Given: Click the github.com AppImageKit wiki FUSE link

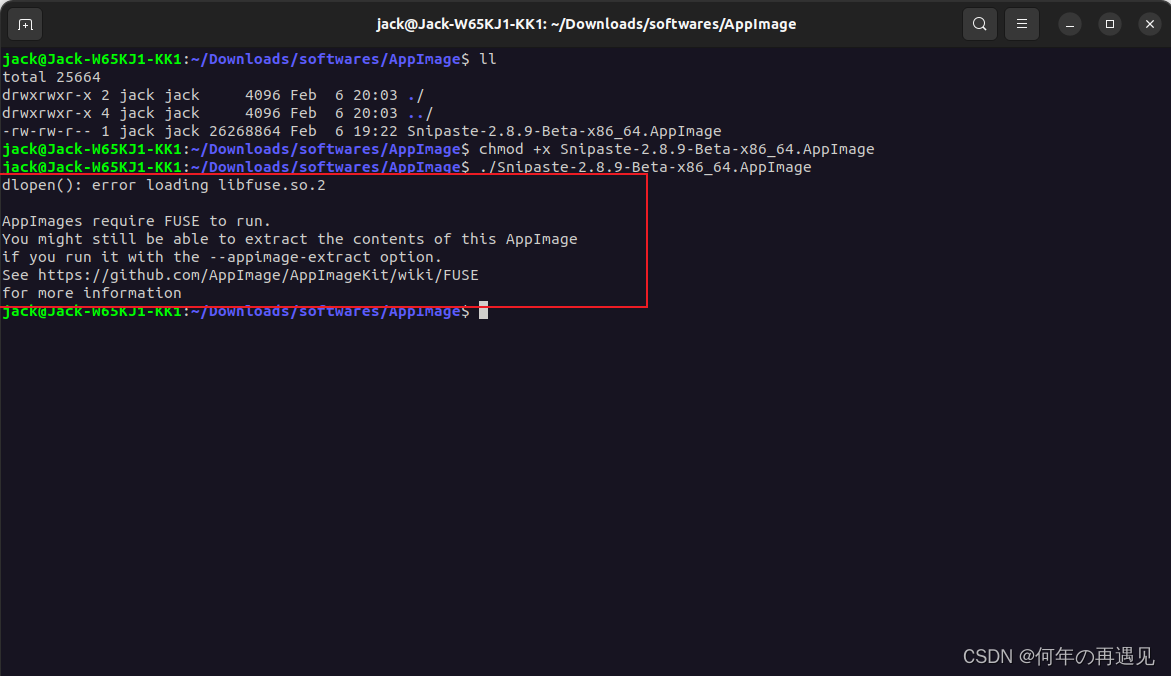Looking at the screenshot, I should point(258,275).
